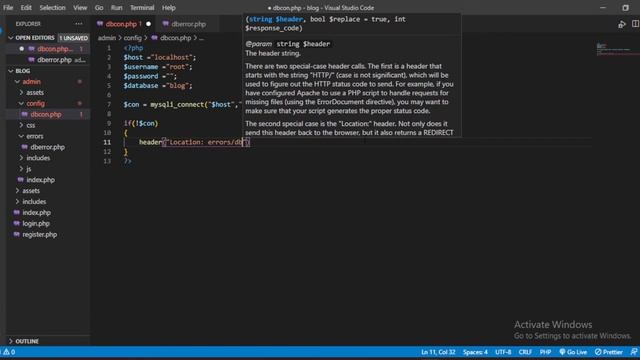Click the PHP language mode selector
640x360 pixels.
click(545, 352)
